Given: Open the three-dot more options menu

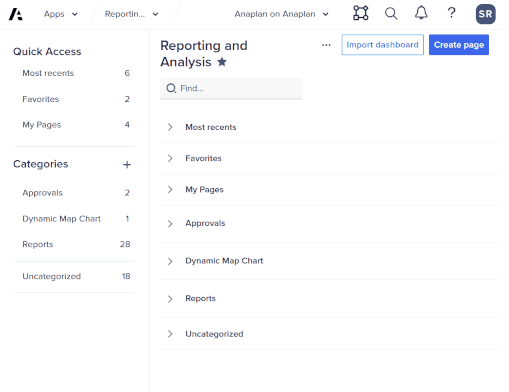Looking at the screenshot, I should coord(326,45).
